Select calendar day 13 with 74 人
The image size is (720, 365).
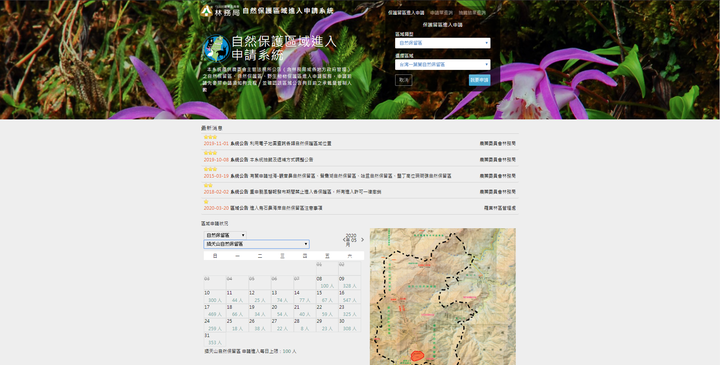click(x=282, y=297)
